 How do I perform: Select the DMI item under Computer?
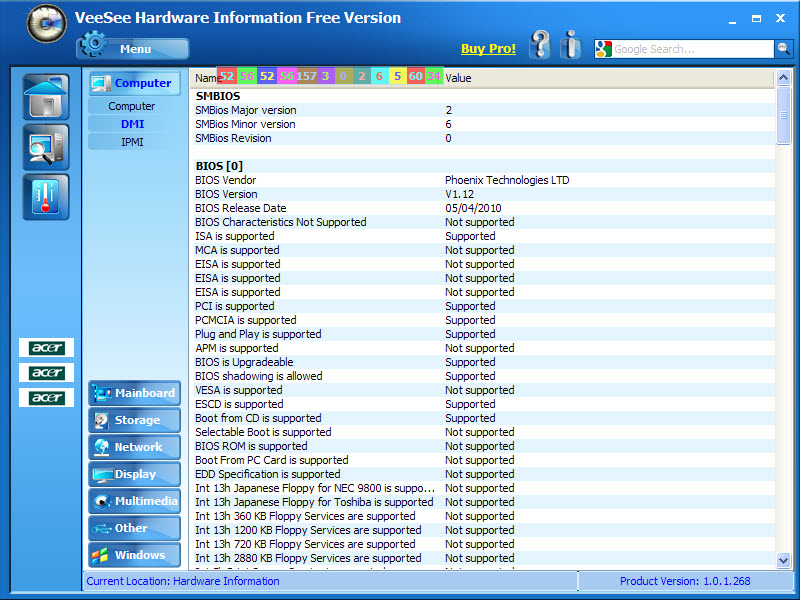click(x=132, y=124)
